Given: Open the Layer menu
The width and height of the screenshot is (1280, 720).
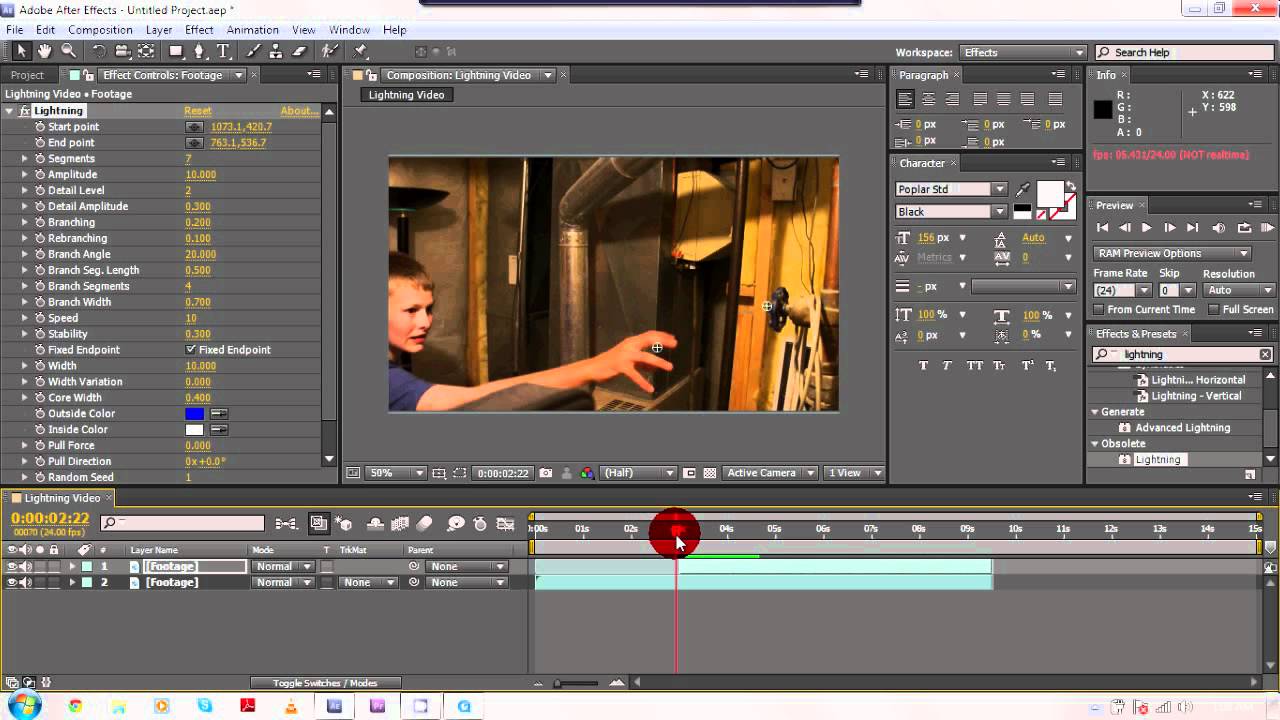Looking at the screenshot, I should point(159,30).
